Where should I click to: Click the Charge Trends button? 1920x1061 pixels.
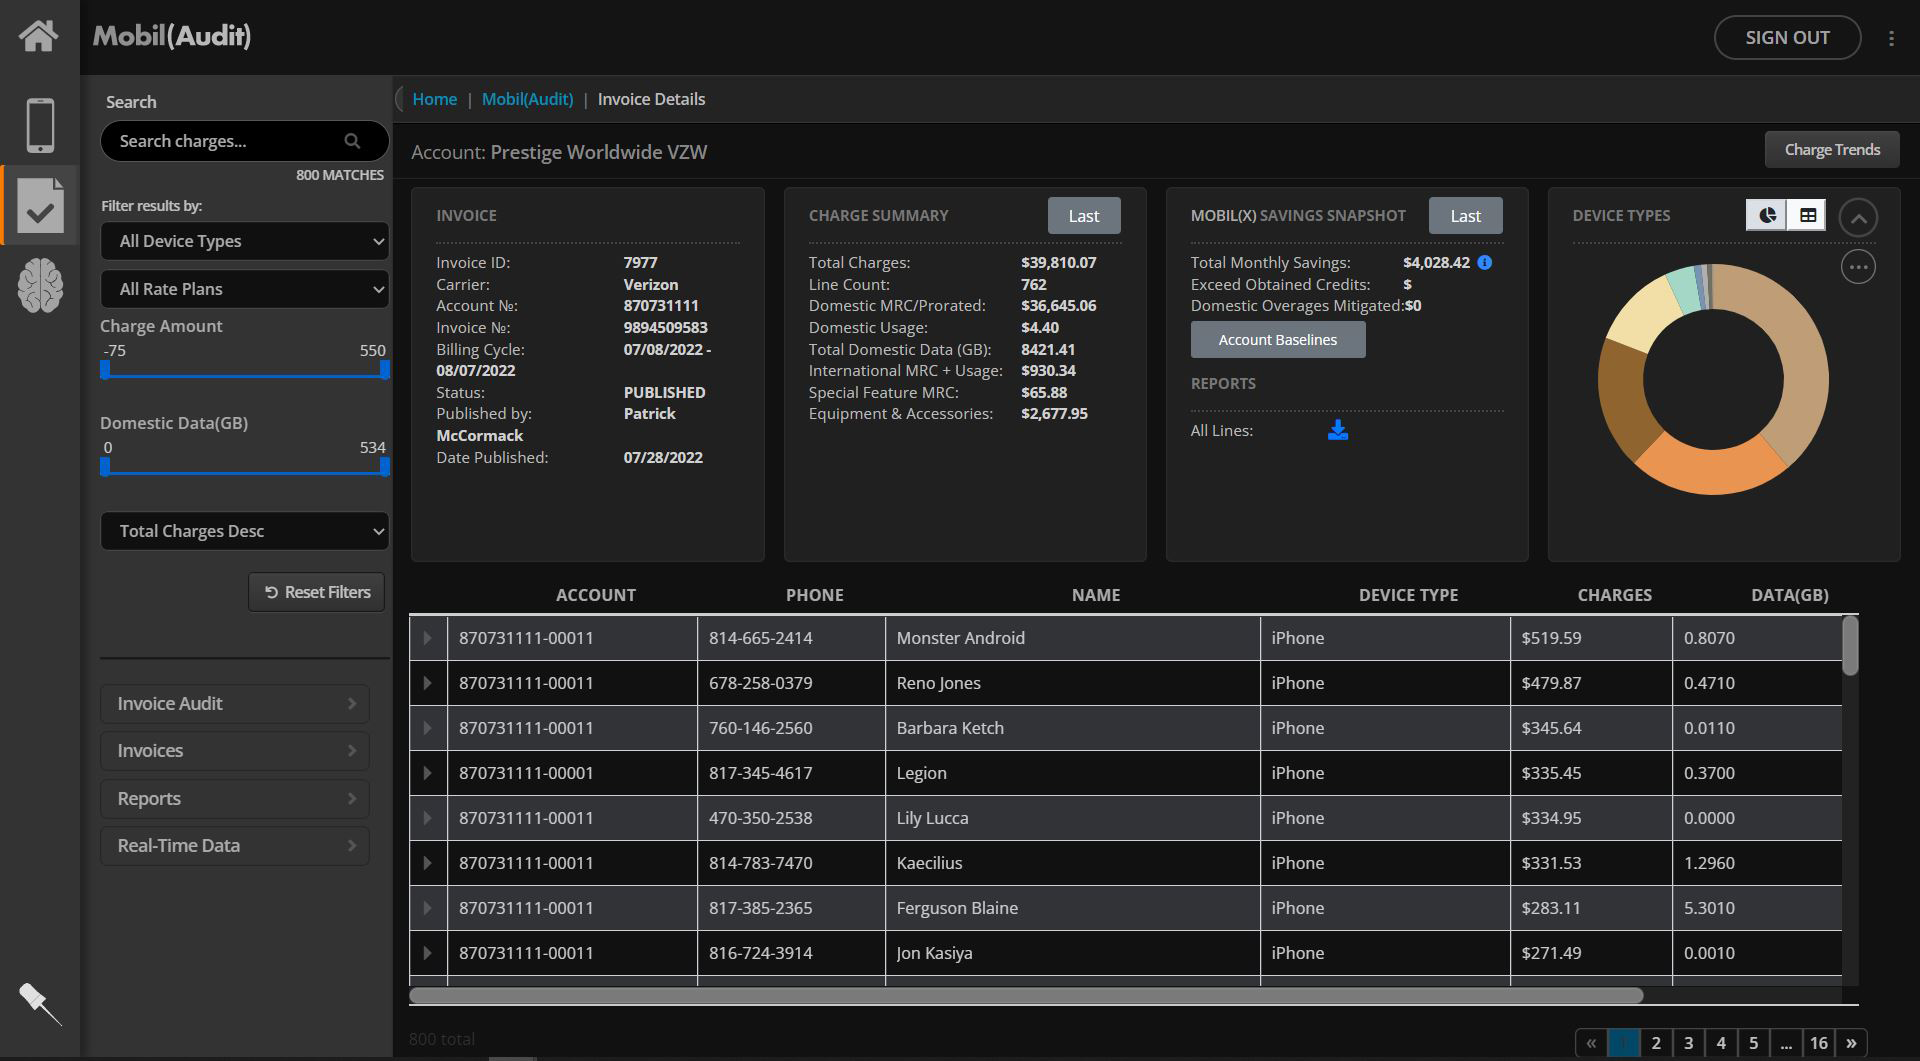1831,150
